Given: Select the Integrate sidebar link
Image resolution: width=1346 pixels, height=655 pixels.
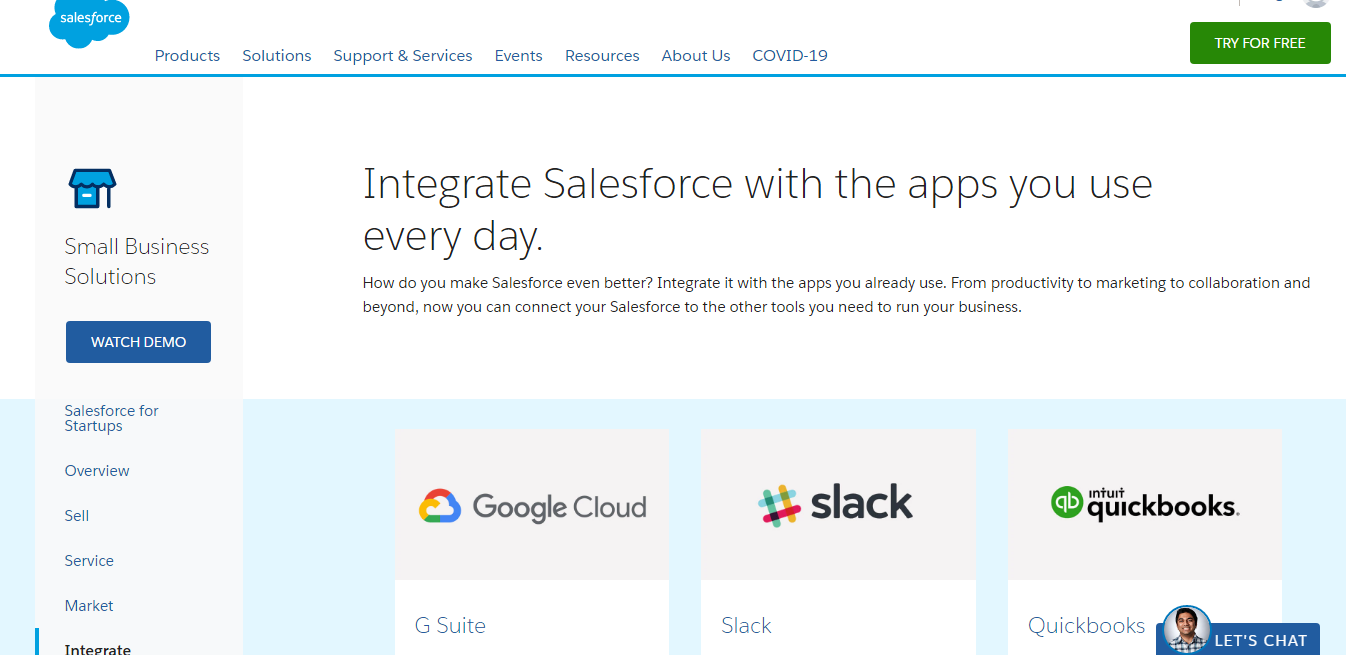Looking at the screenshot, I should tap(98, 649).
